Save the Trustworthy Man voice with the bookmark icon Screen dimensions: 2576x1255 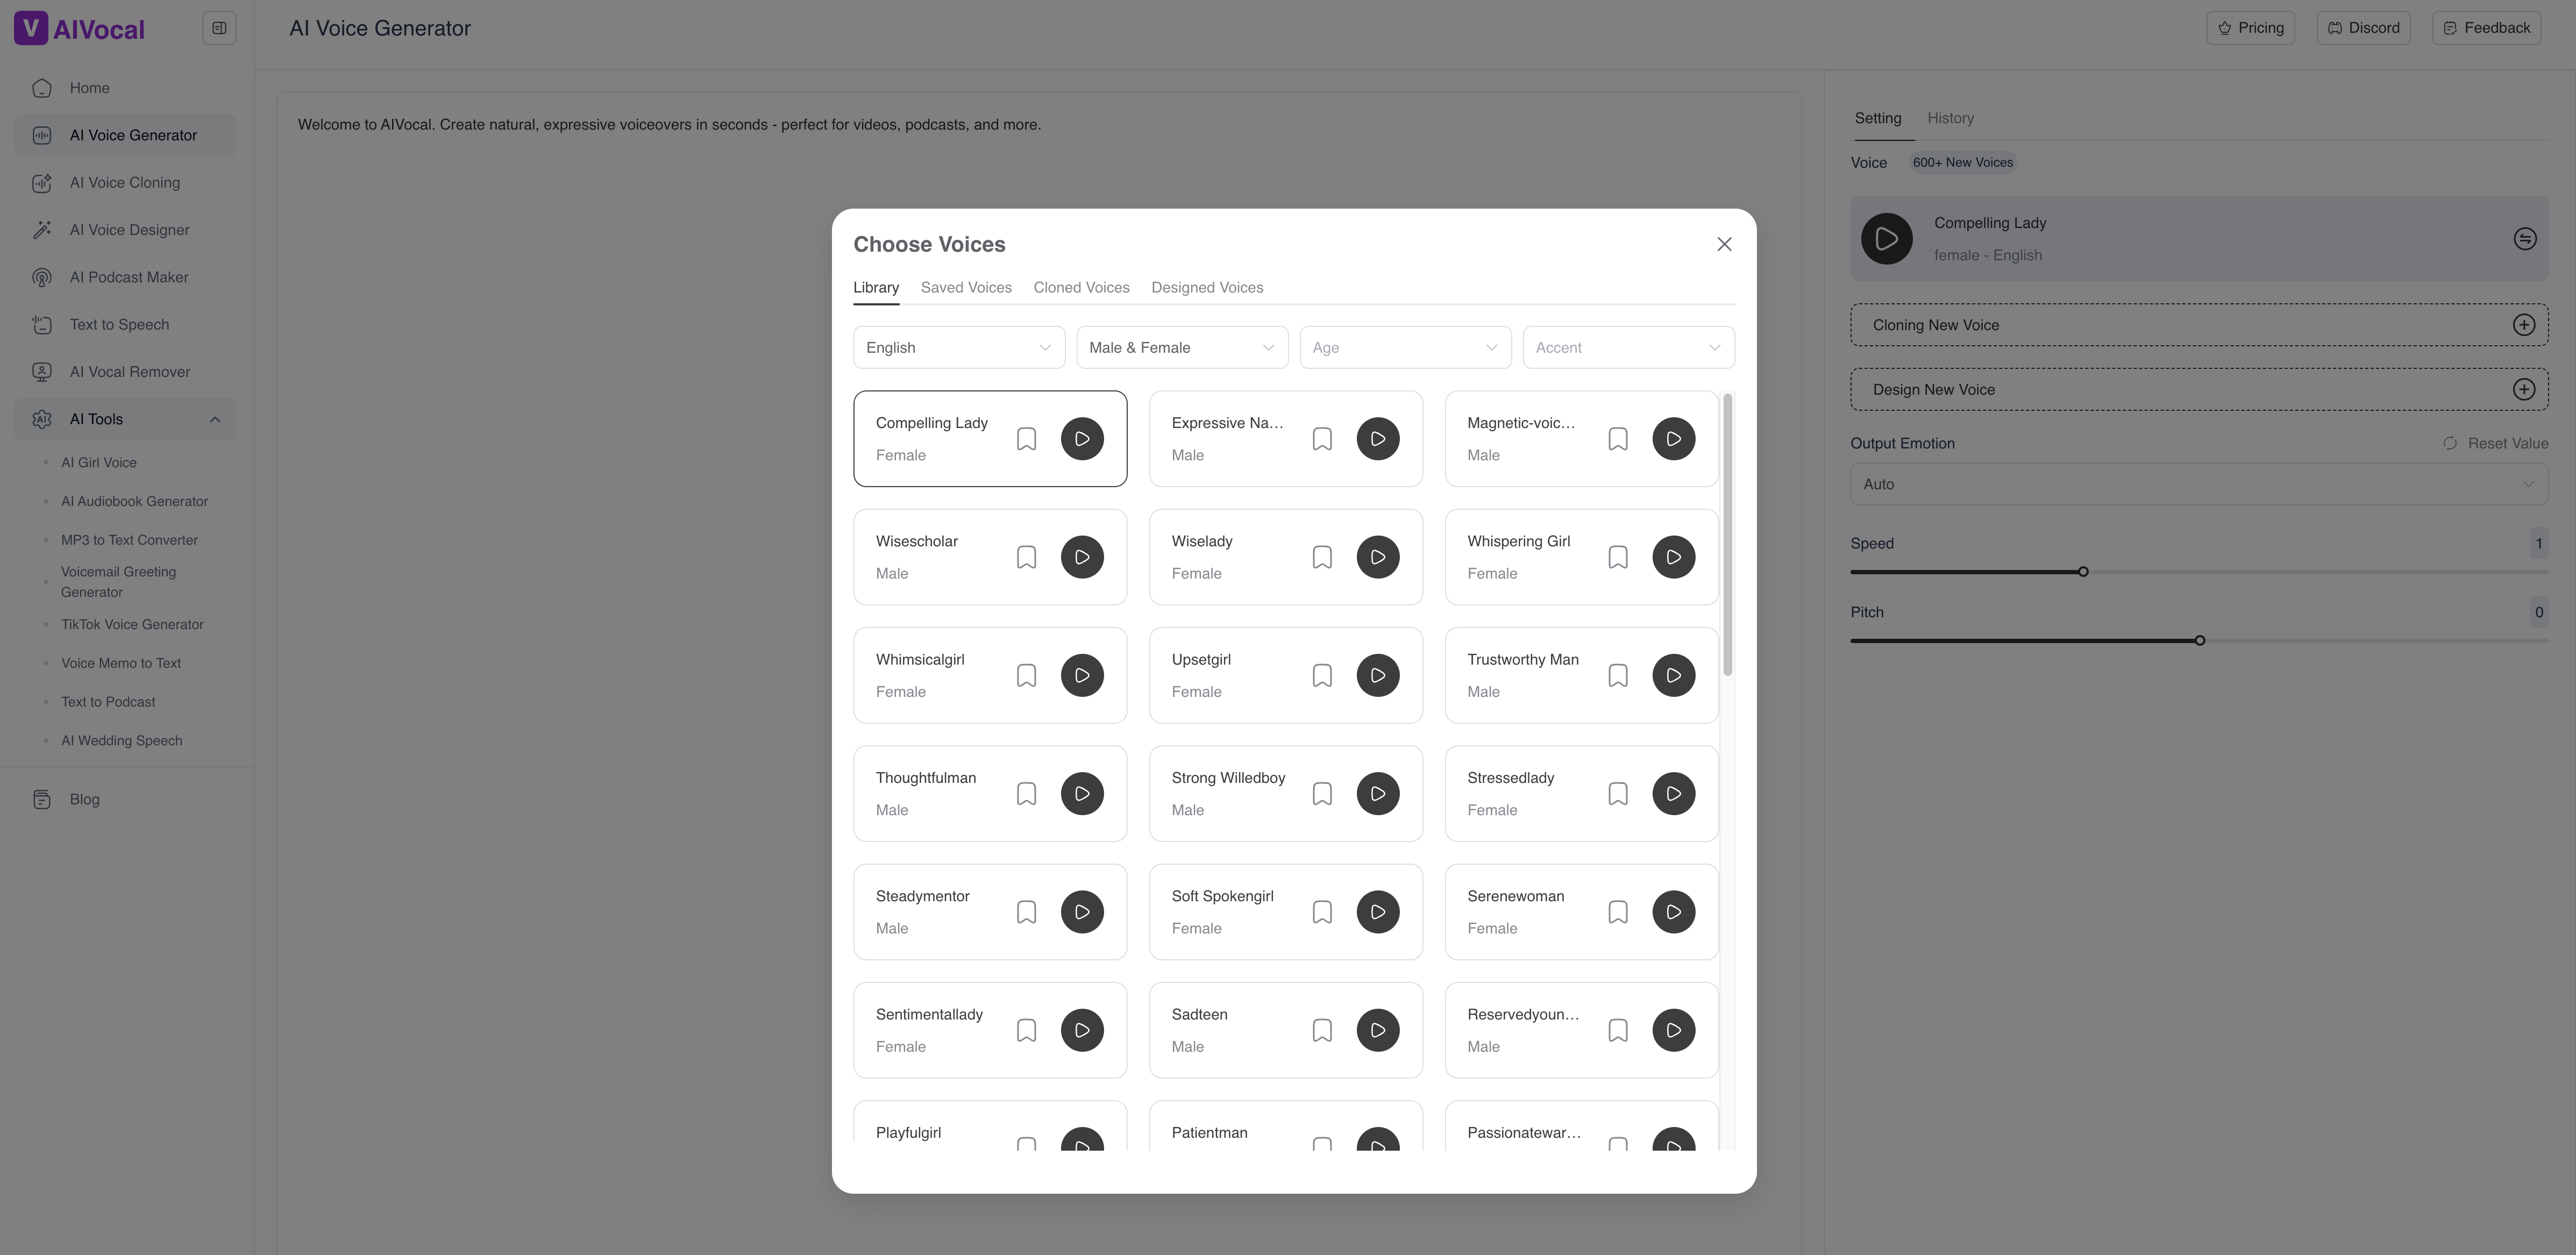pos(1617,676)
